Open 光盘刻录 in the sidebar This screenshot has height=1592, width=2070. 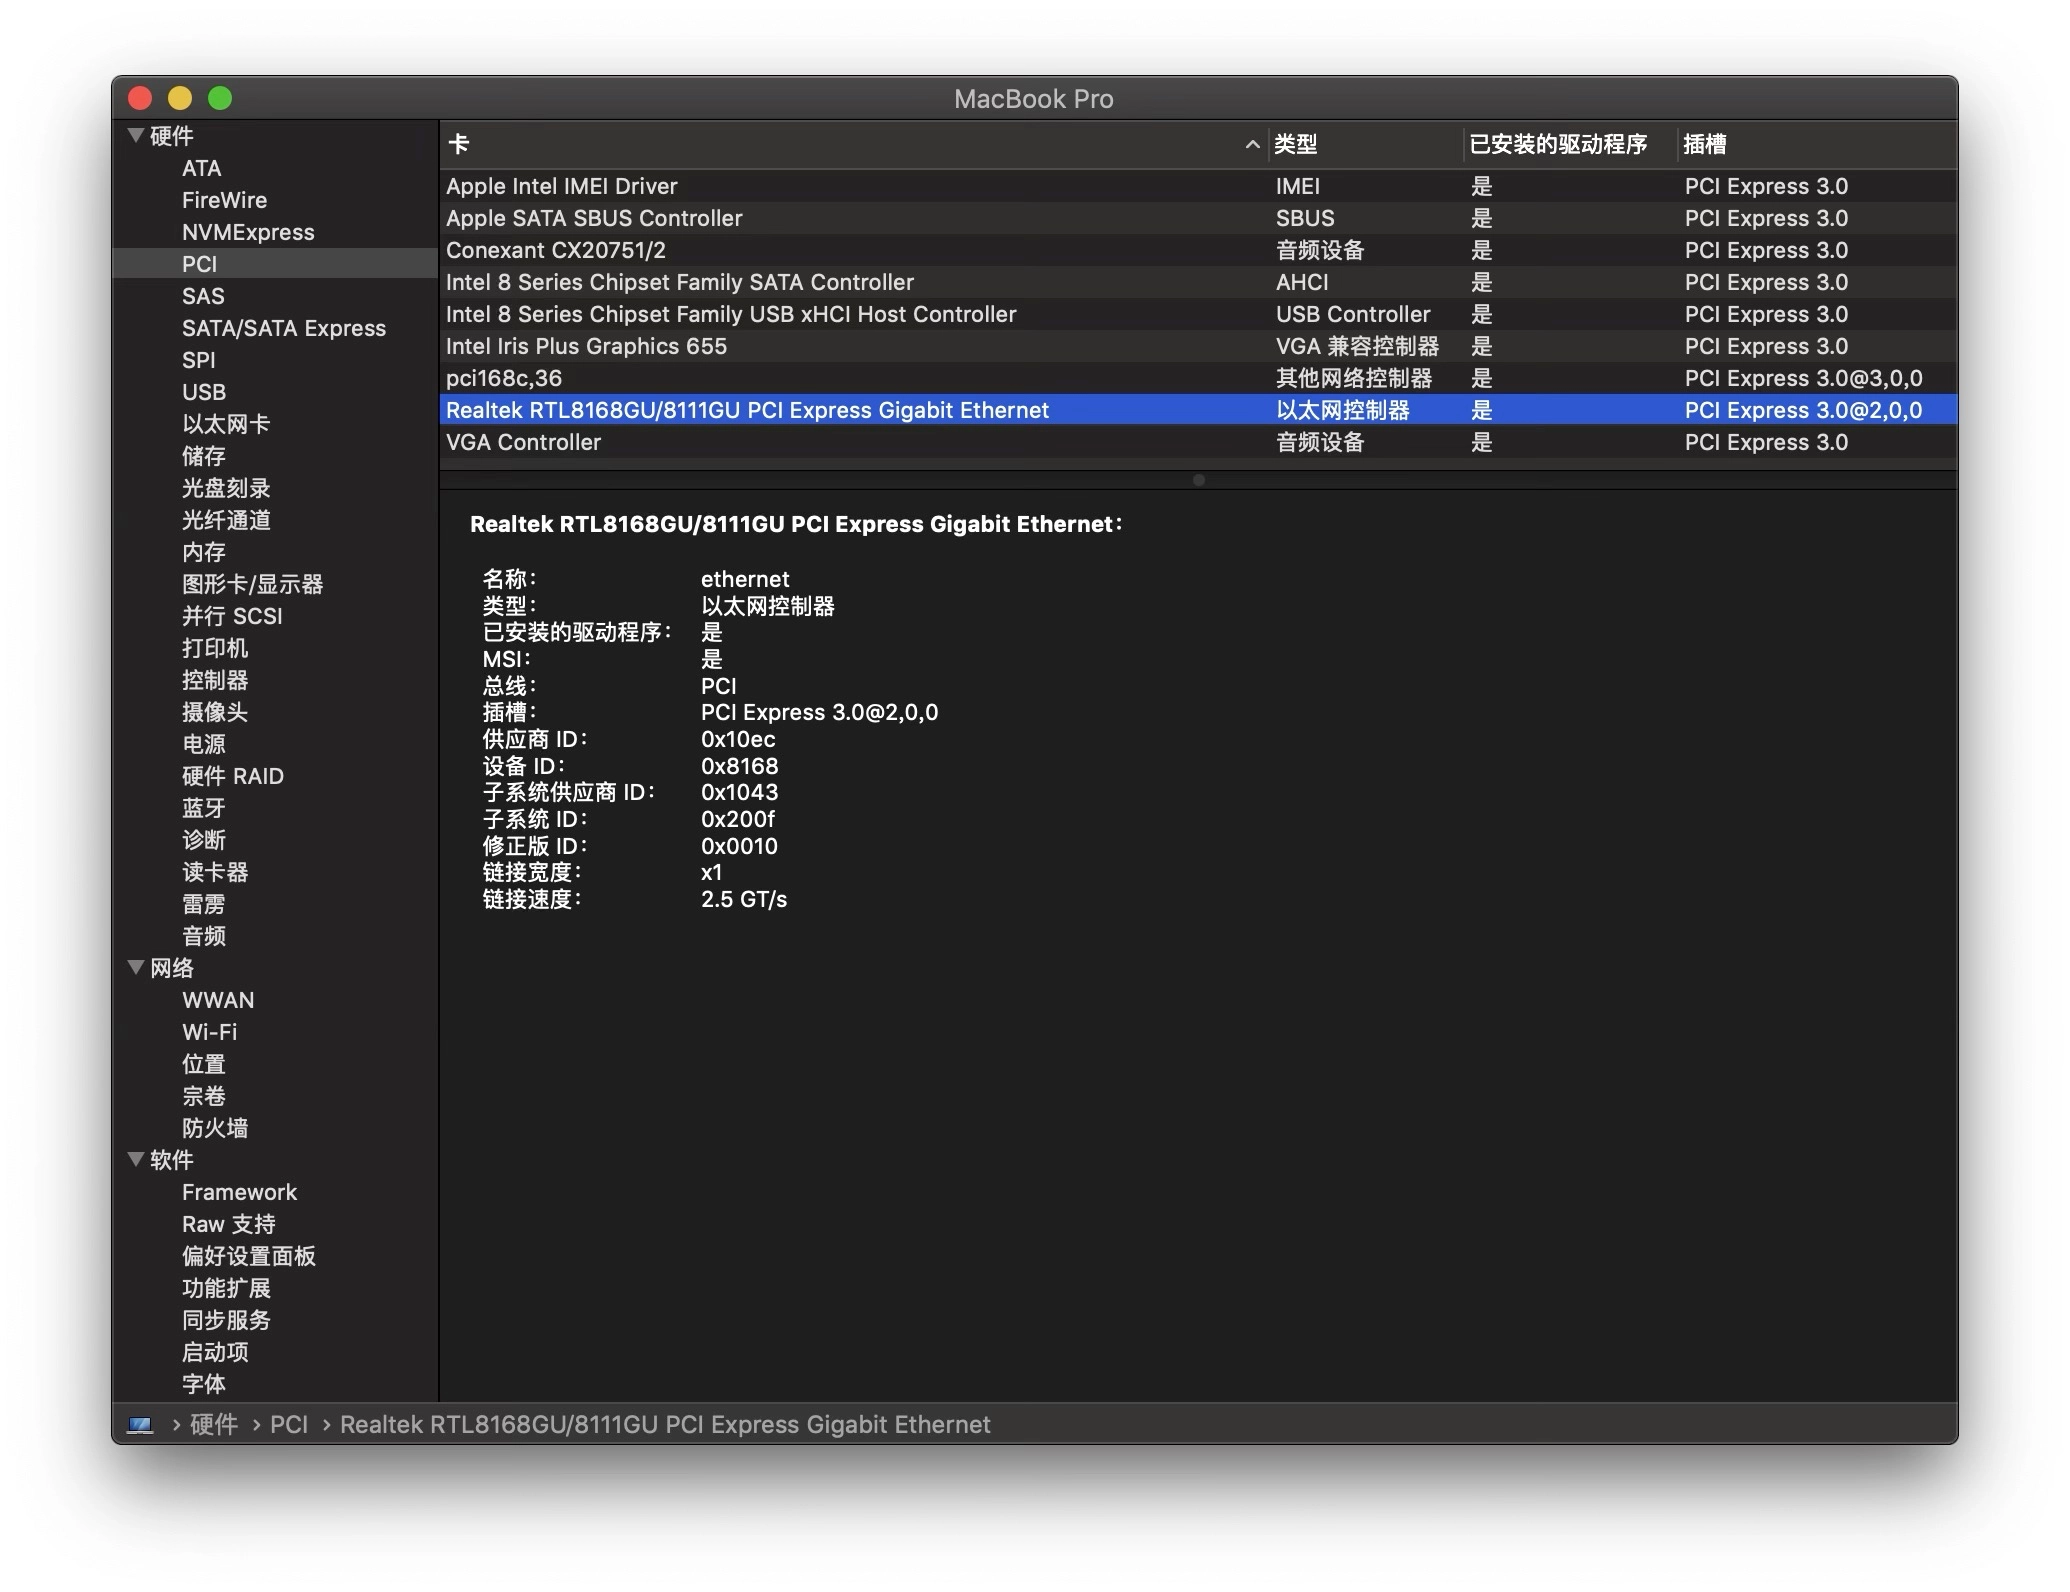275,488
